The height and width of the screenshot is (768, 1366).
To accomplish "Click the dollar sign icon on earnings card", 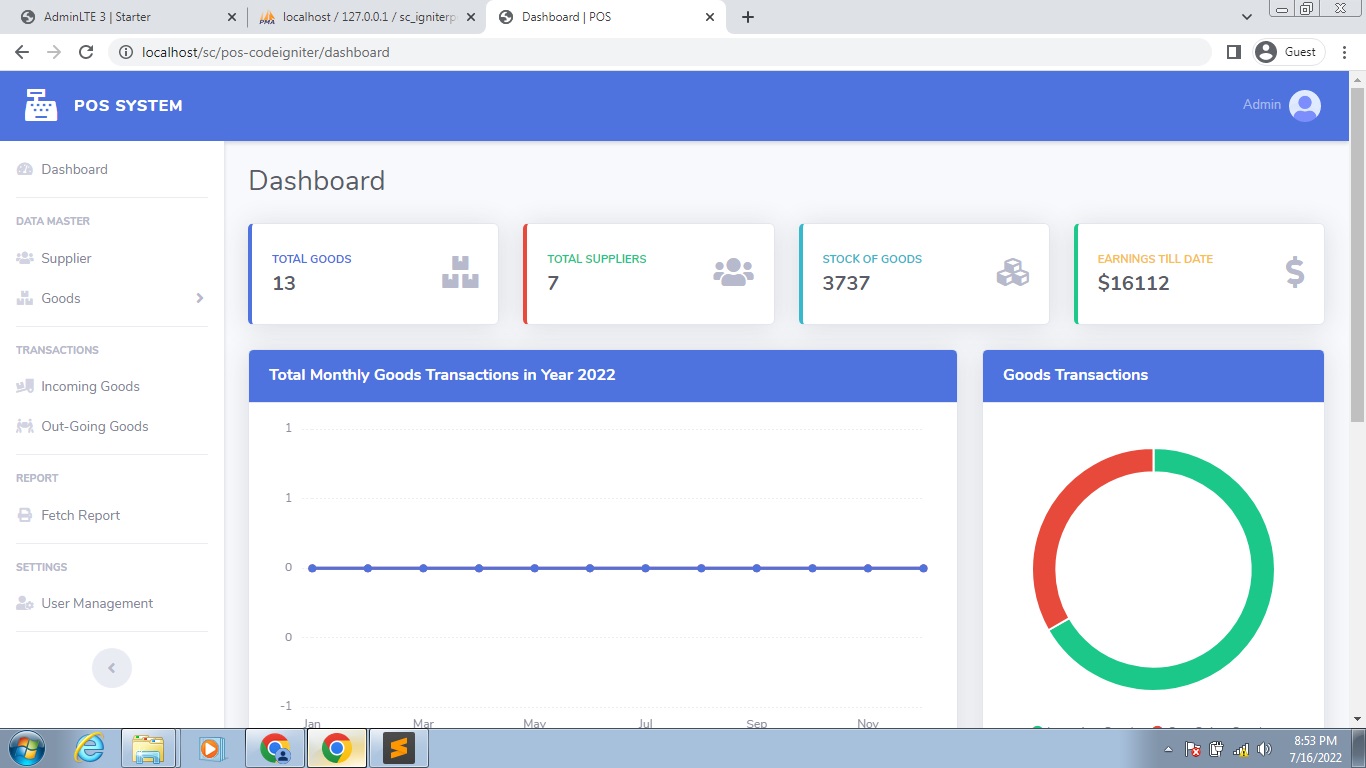I will click(1293, 271).
